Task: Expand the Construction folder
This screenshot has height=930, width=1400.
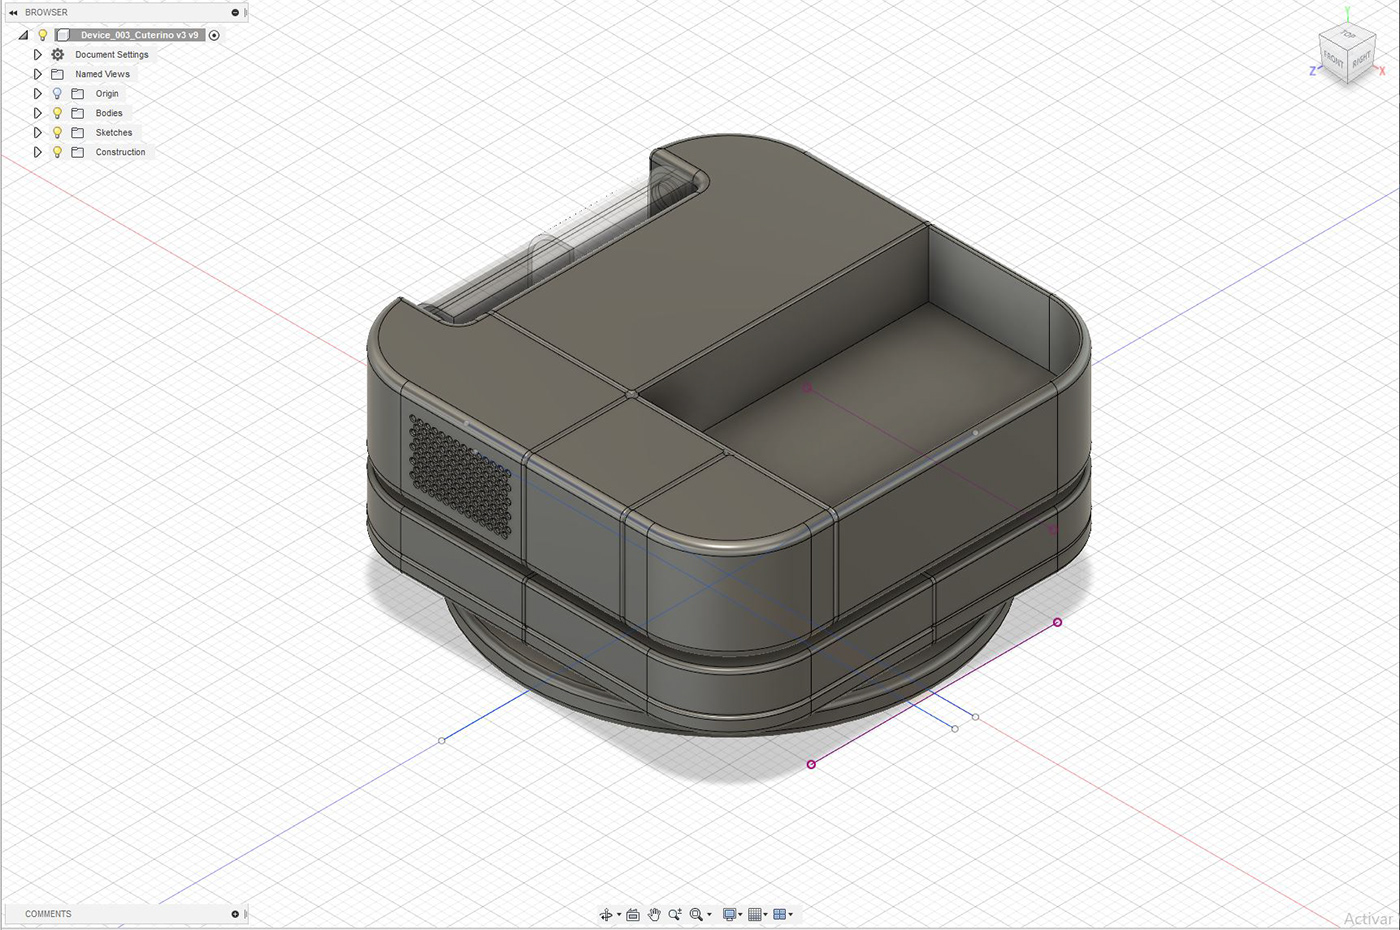Action: click(x=37, y=152)
